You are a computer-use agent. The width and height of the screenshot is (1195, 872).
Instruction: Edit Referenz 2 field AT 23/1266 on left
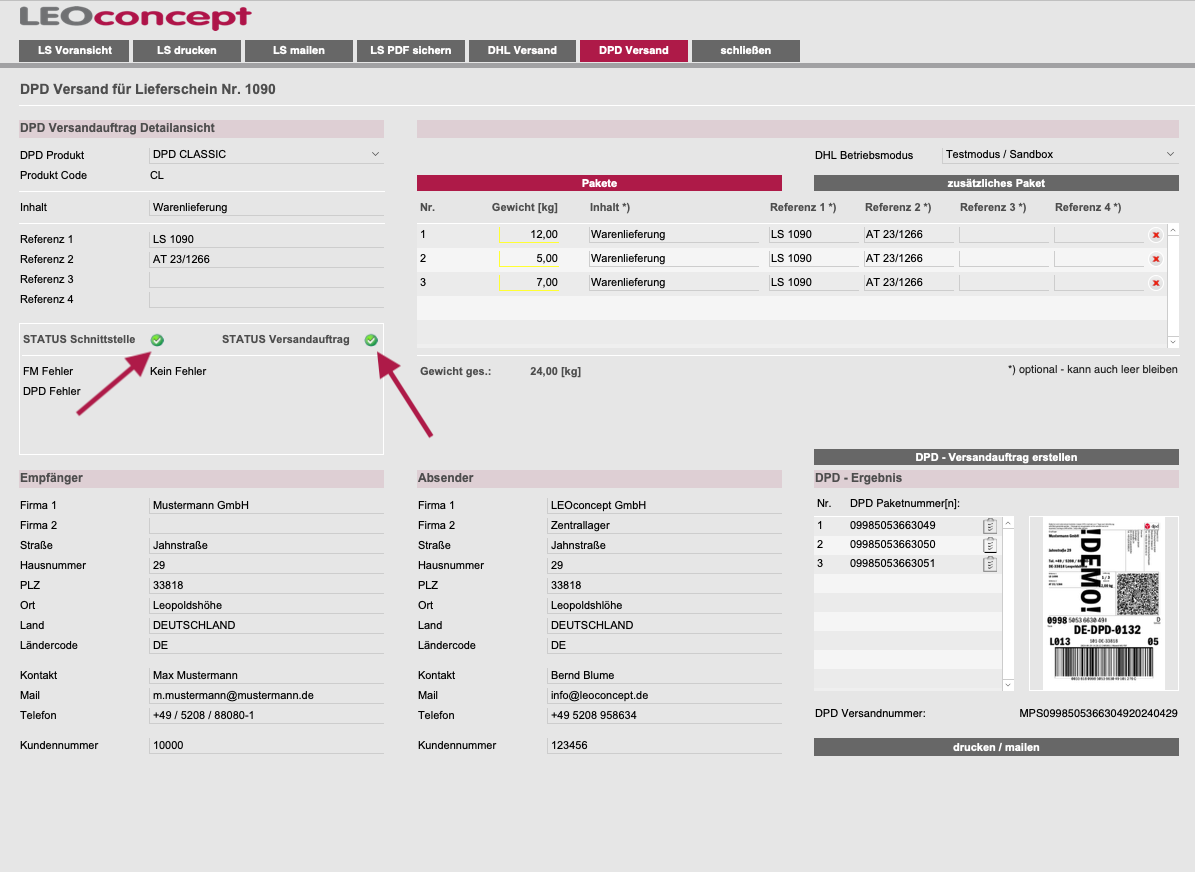point(267,259)
